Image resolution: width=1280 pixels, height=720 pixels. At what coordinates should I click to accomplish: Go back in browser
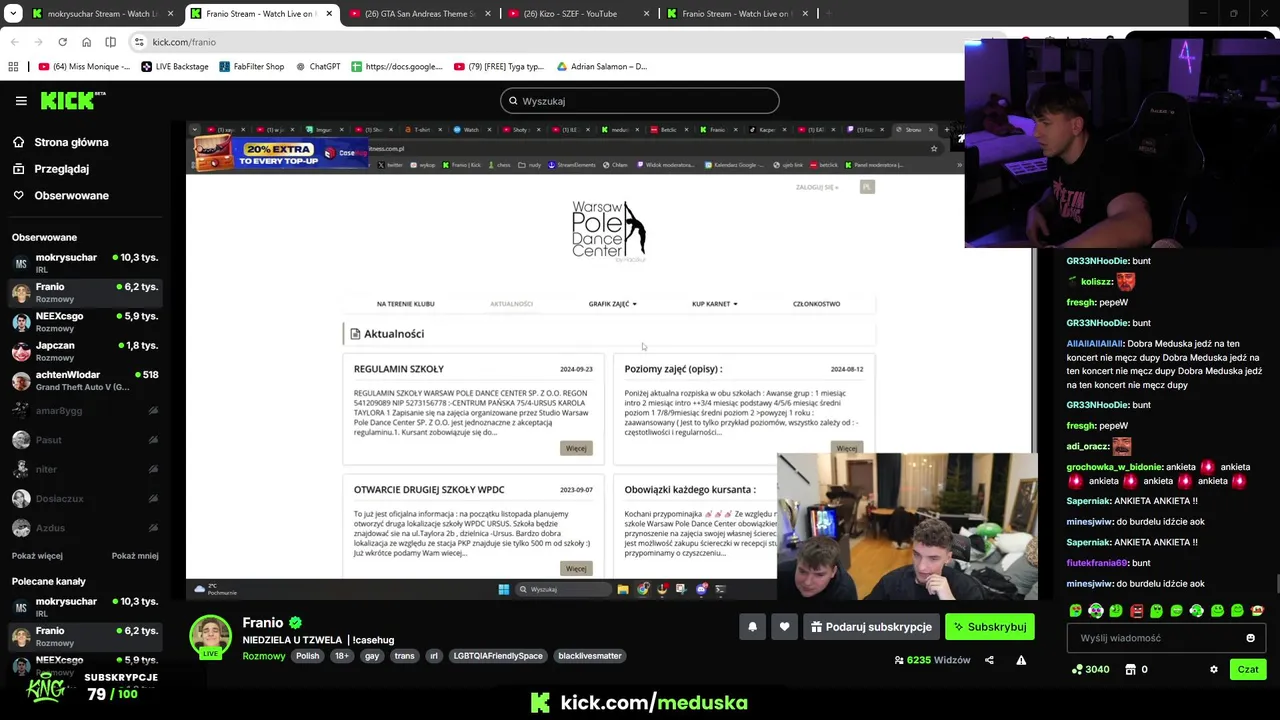(14, 42)
